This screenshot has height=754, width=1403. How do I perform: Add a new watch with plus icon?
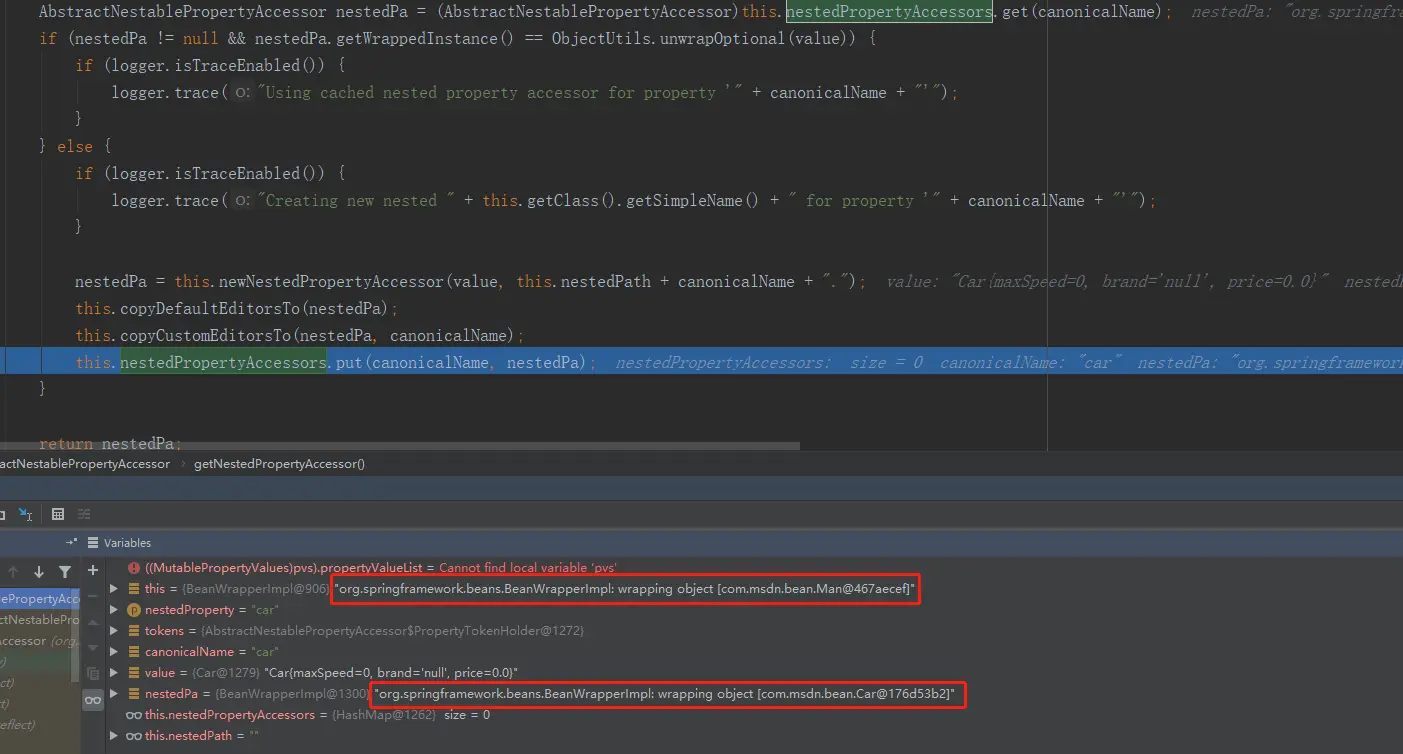pyautogui.click(x=93, y=570)
